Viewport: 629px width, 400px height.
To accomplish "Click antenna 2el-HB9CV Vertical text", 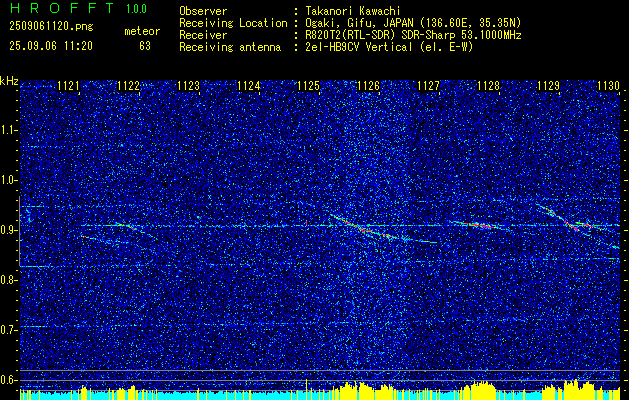I will click(390, 47).
